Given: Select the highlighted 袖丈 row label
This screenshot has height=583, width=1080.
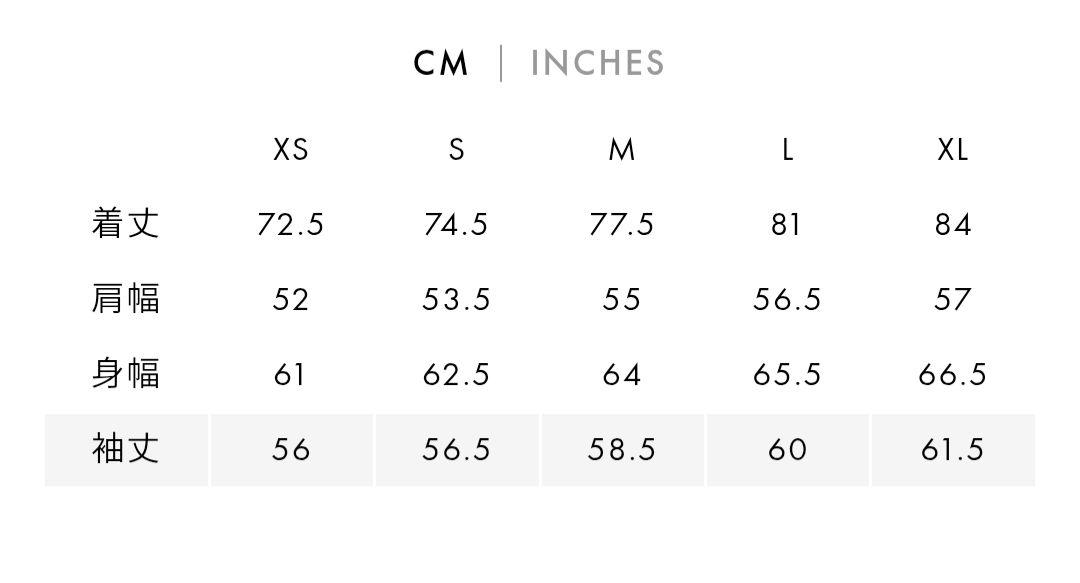Looking at the screenshot, I should [125, 449].
